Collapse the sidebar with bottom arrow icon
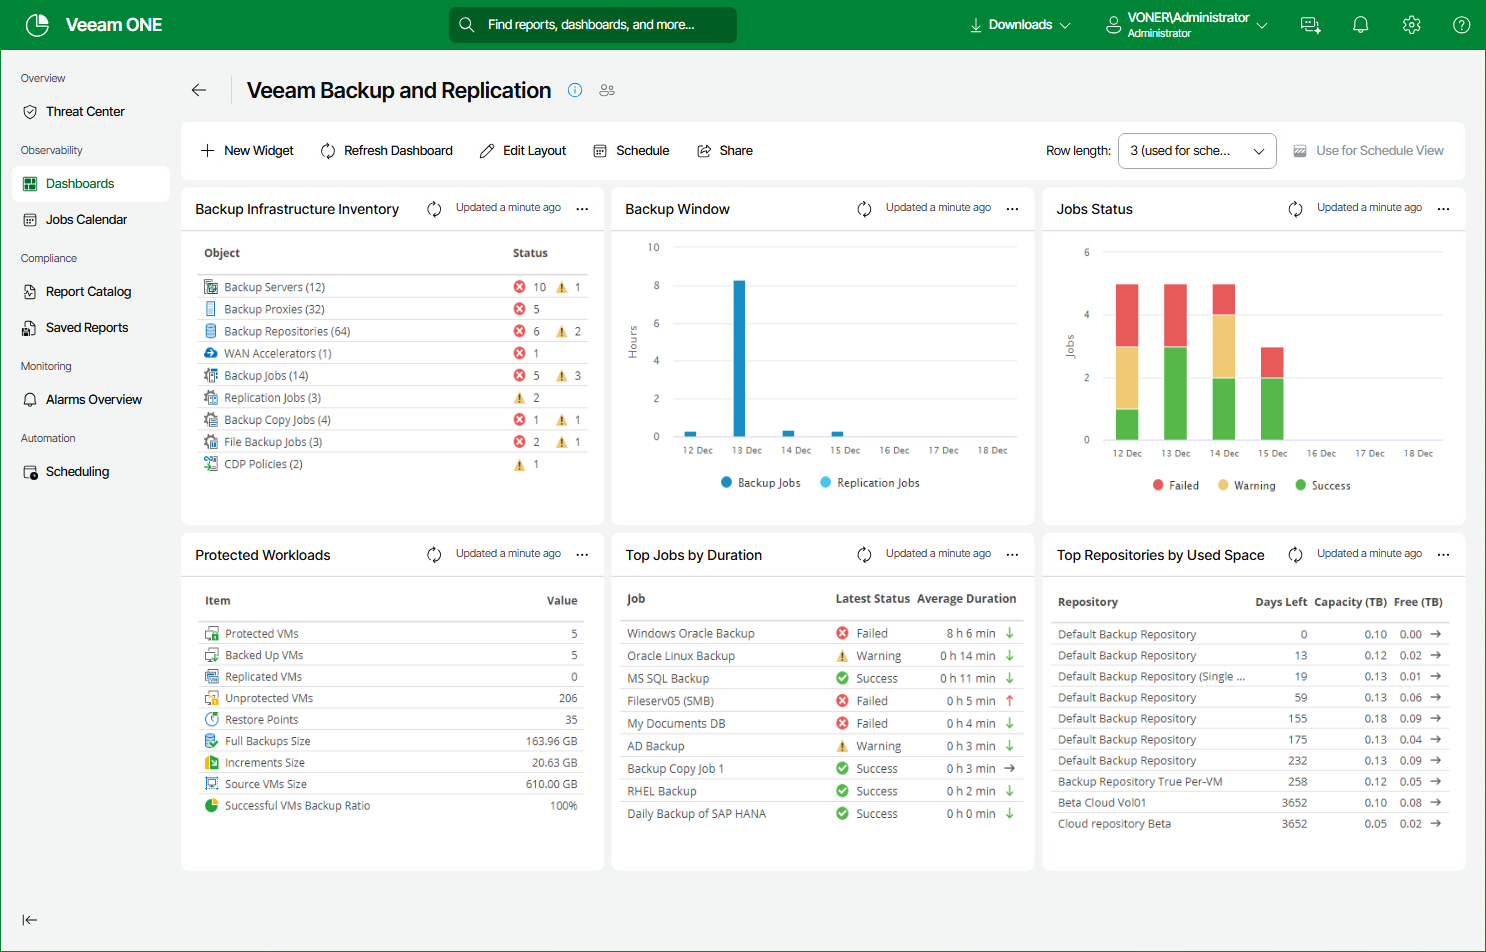 tap(30, 920)
